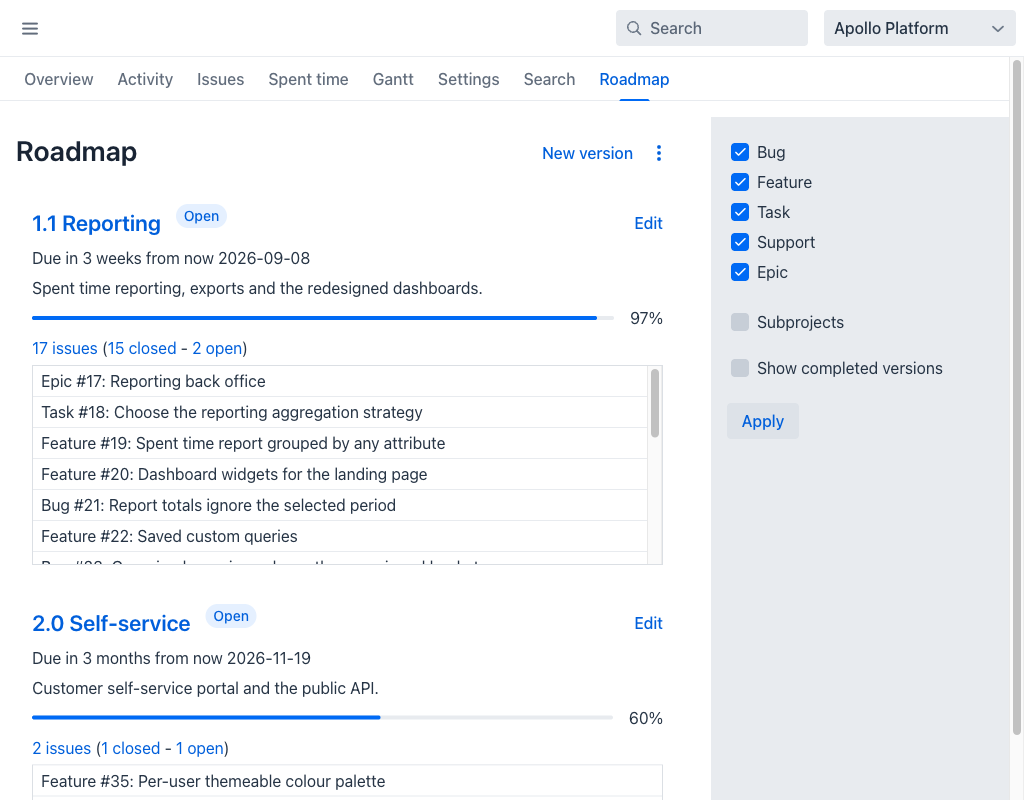Open the 2.0 Self-service version

pyautogui.click(x=111, y=624)
